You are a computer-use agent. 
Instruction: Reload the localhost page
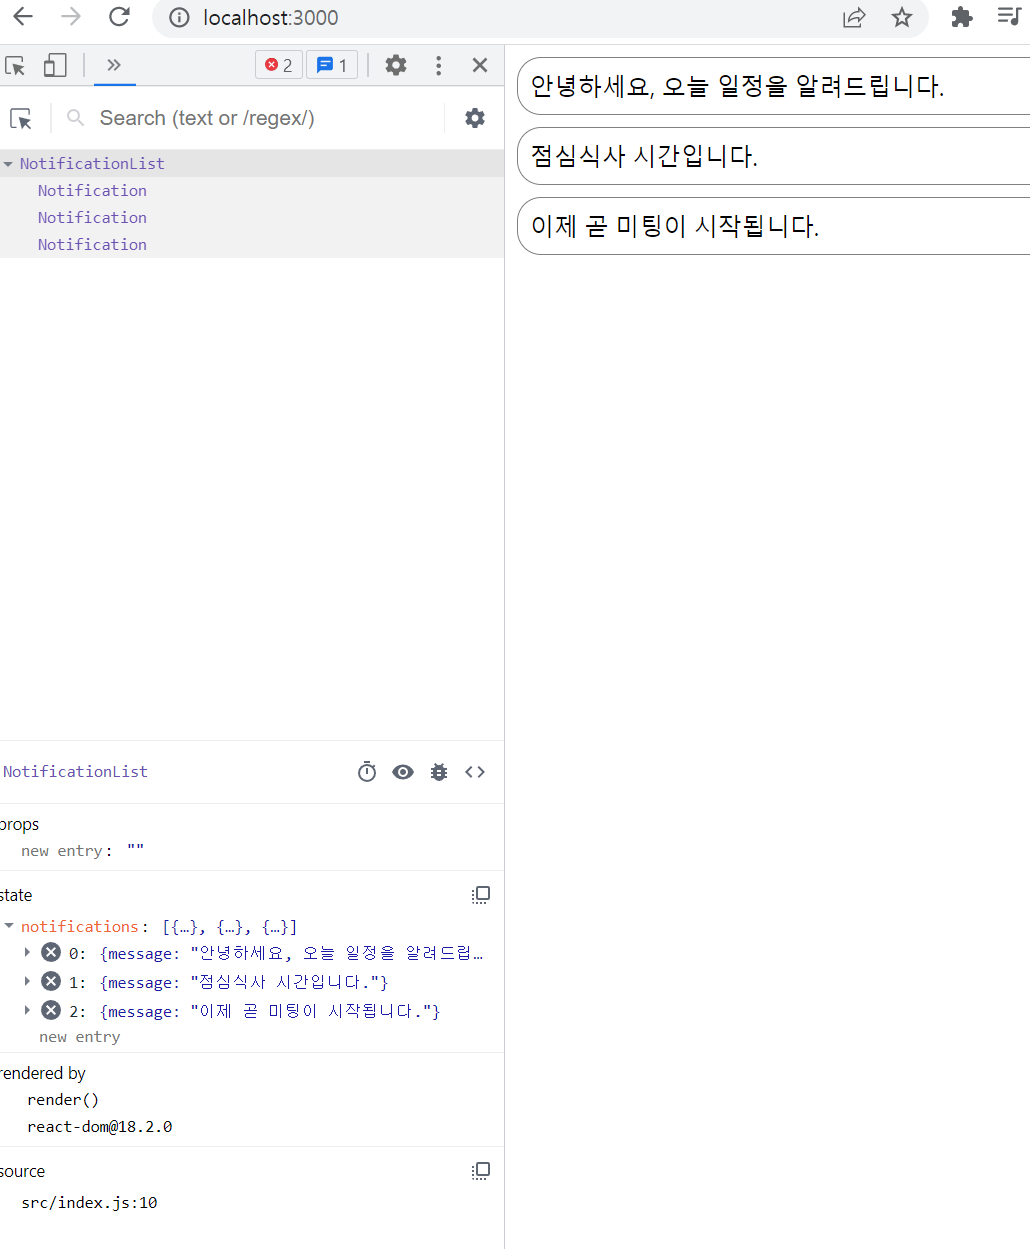click(x=119, y=17)
